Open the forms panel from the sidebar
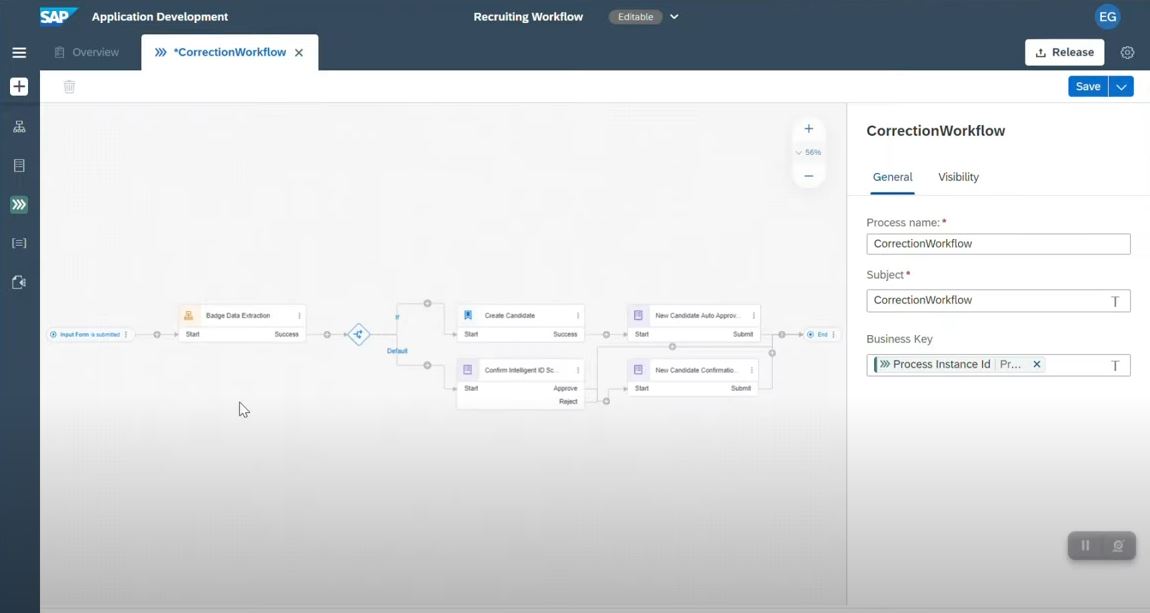Image resolution: width=1150 pixels, height=613 pixels. [18, 164]
